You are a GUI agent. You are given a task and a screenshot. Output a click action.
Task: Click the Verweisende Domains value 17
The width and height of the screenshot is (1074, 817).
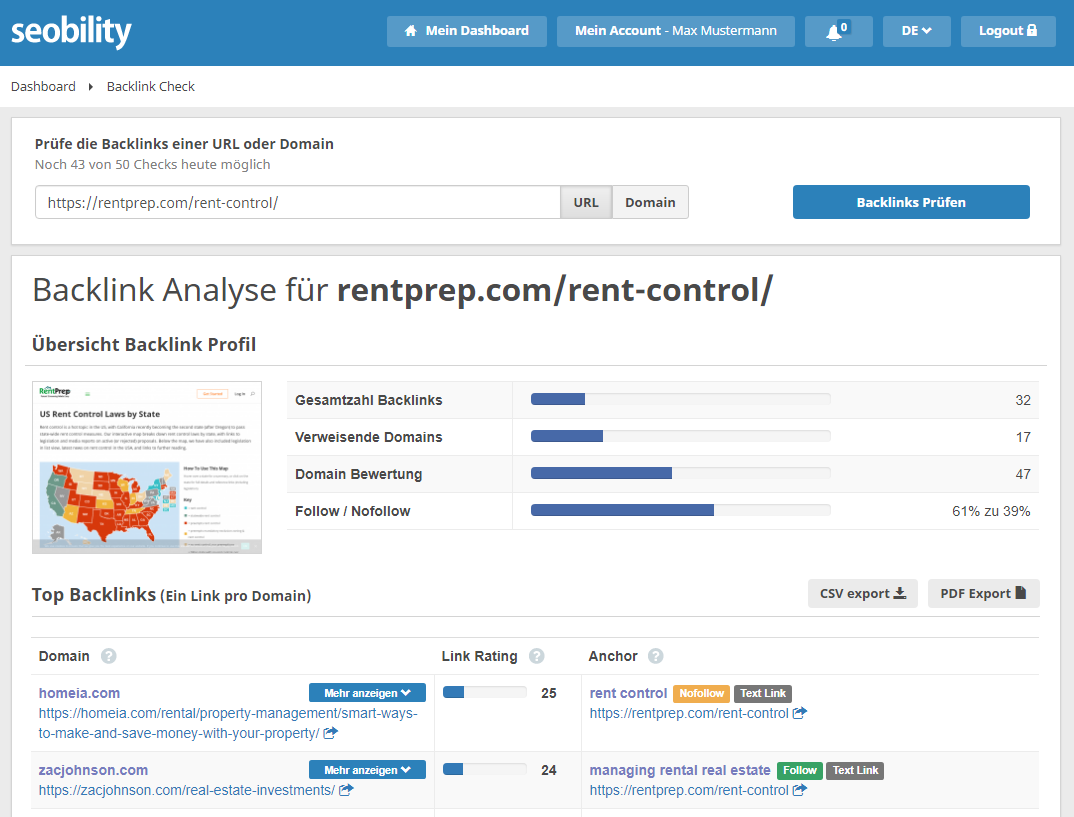(1023, 437)
